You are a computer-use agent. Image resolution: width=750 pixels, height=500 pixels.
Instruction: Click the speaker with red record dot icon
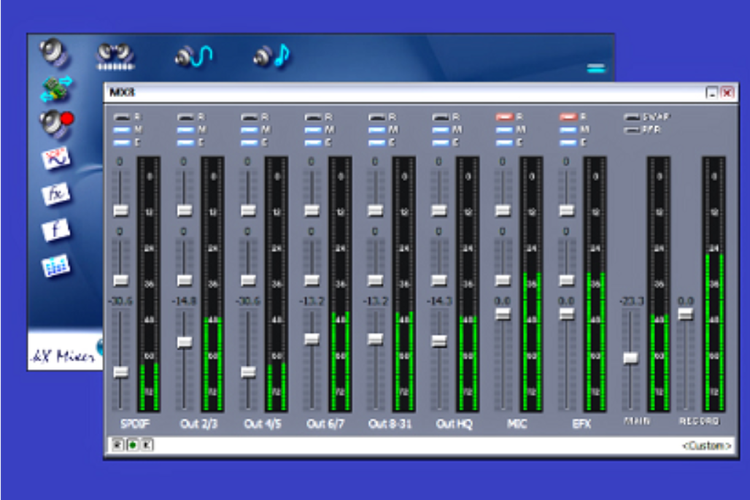tap(54, 123)
